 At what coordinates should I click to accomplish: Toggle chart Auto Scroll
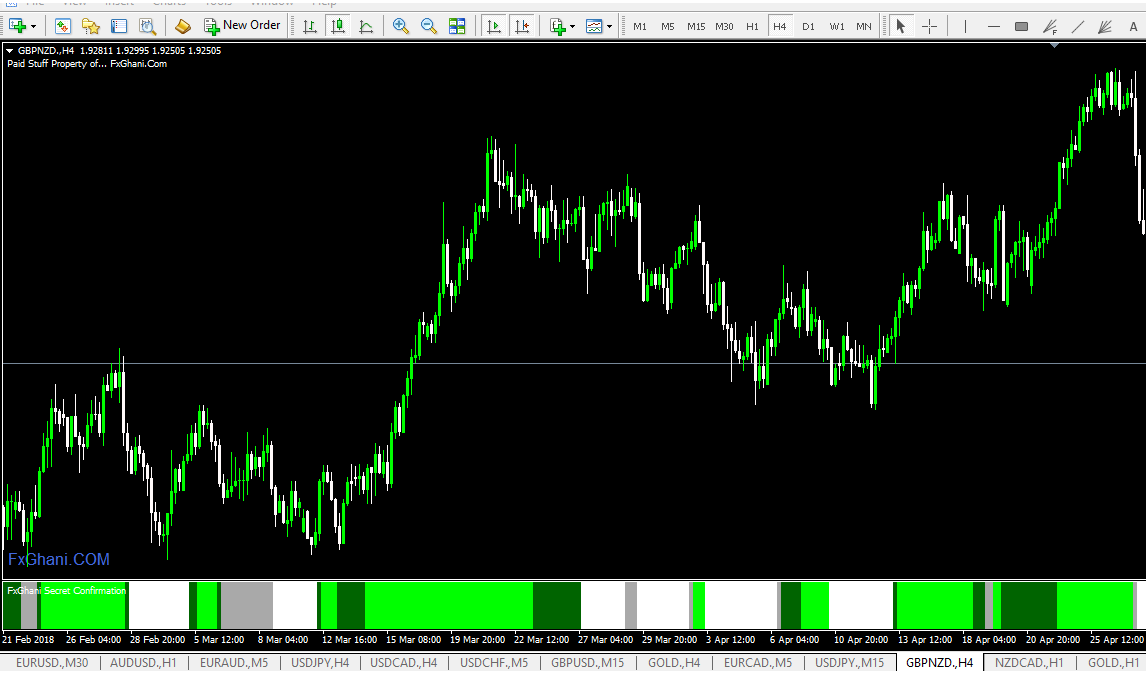493,26
